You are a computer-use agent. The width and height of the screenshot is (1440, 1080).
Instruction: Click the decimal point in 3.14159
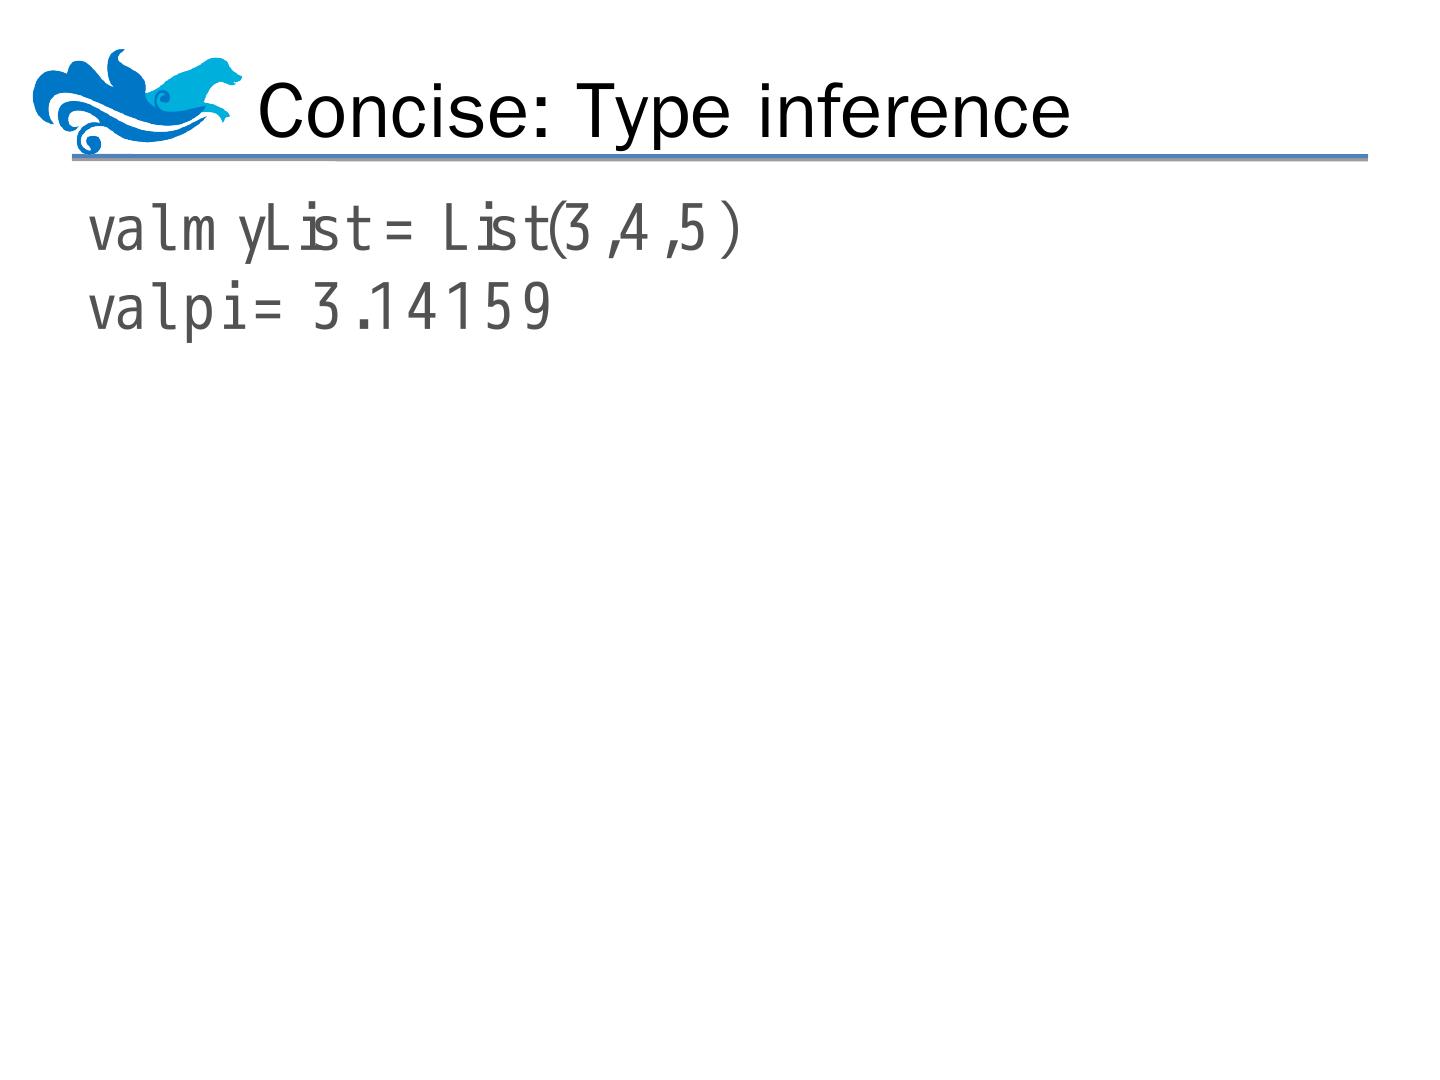tap(364, 324)
